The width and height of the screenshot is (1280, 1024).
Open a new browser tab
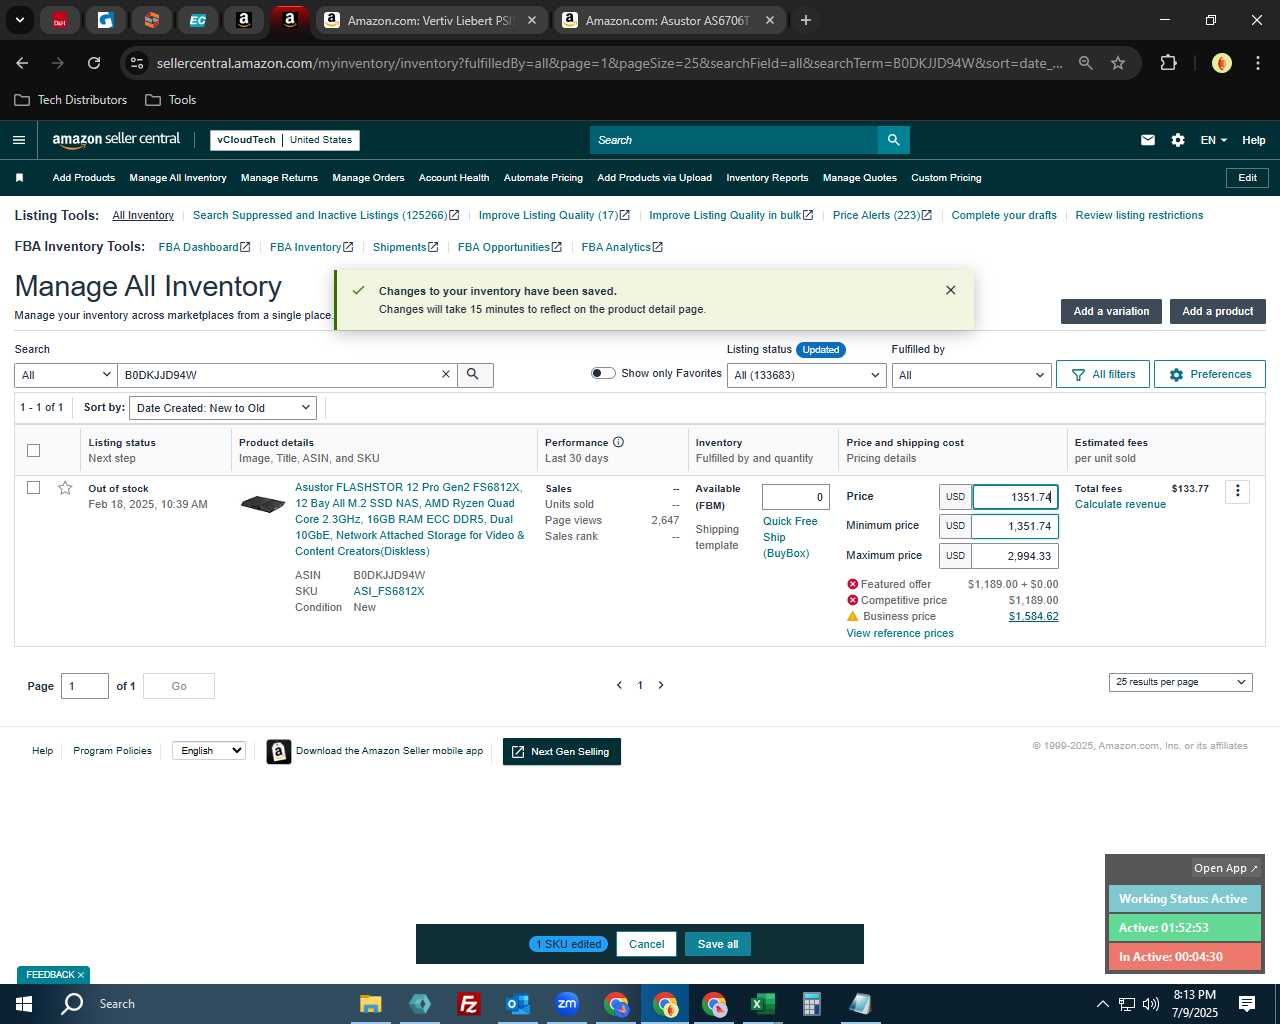click(806, 20)
